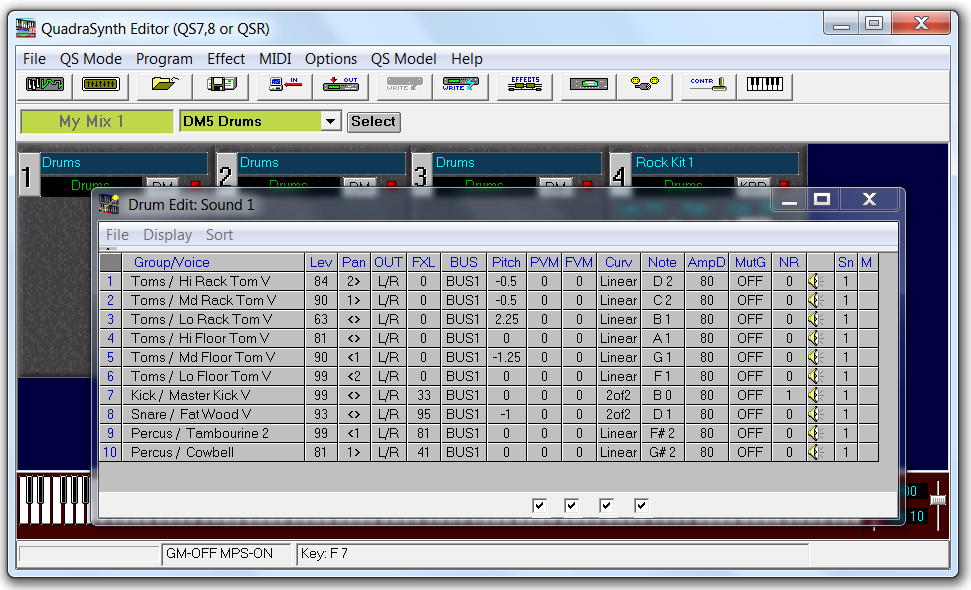Click the Group/Voice column header
Screen dimensions: 971x590
click(x=171, y=262)
